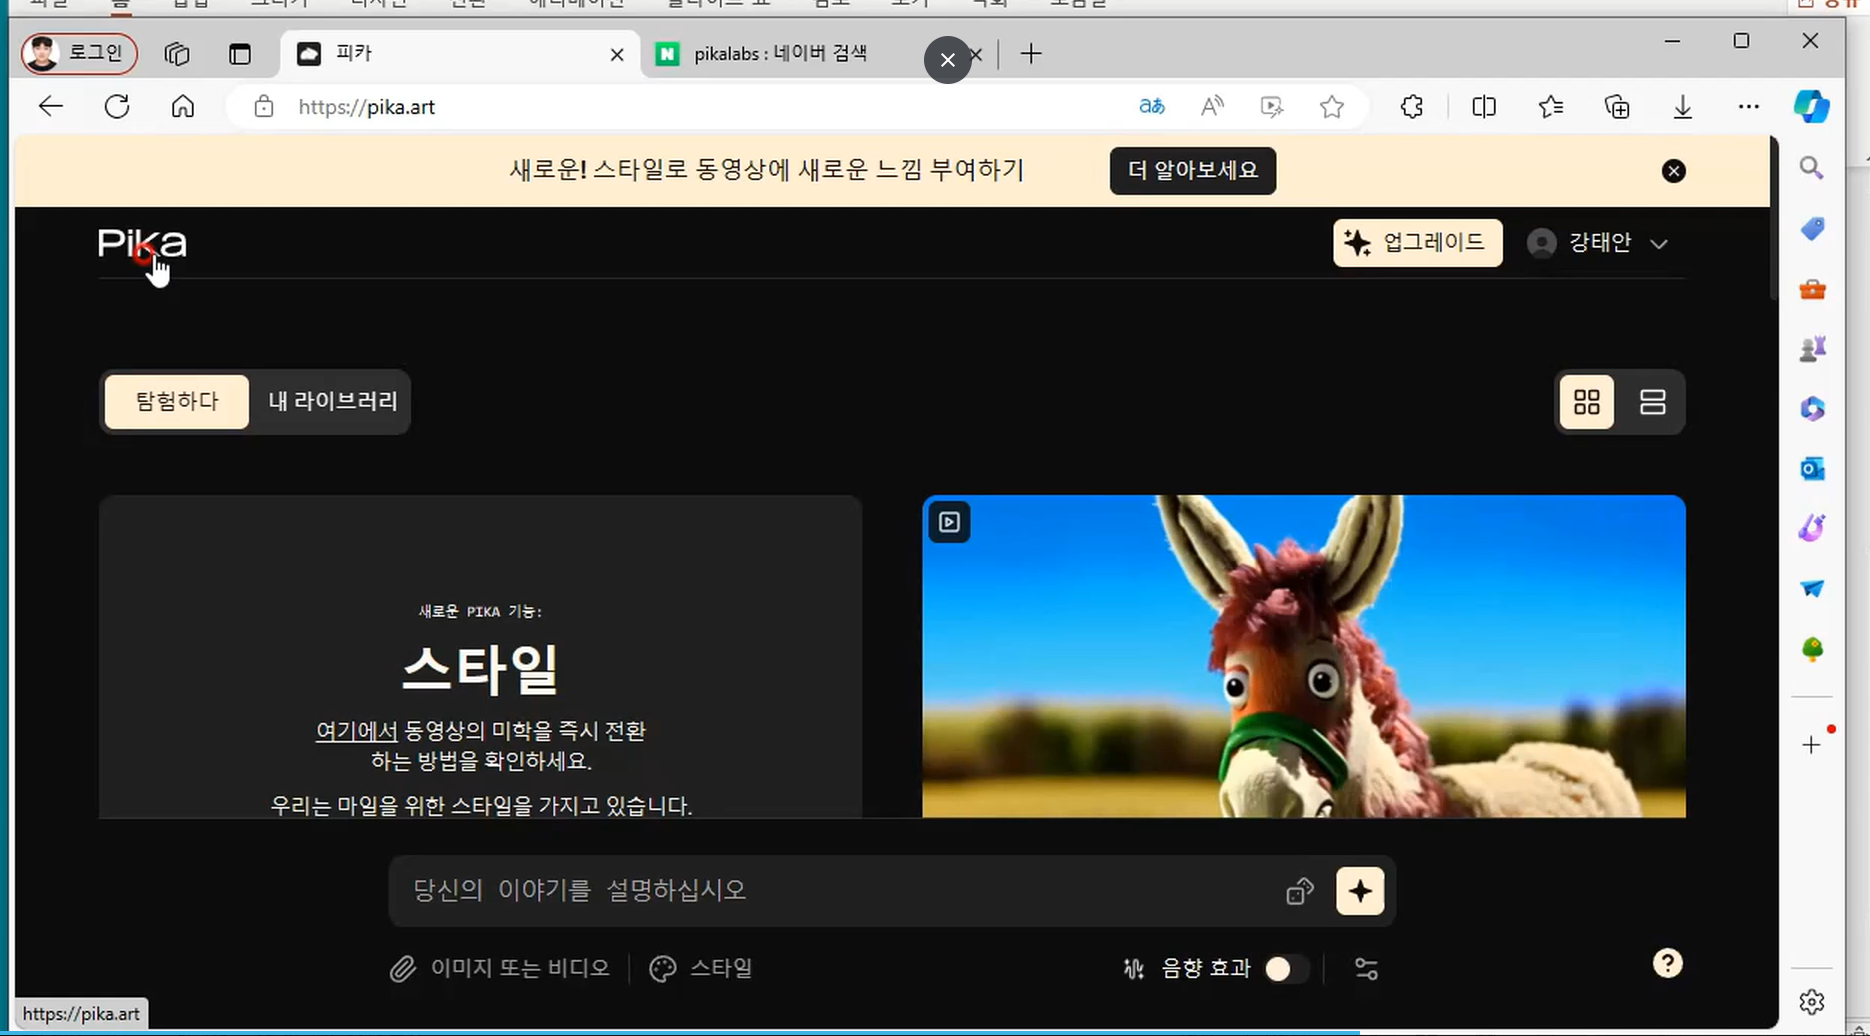Click the Pika logo
The image size is (1870, 1036).
click(142, 244)
